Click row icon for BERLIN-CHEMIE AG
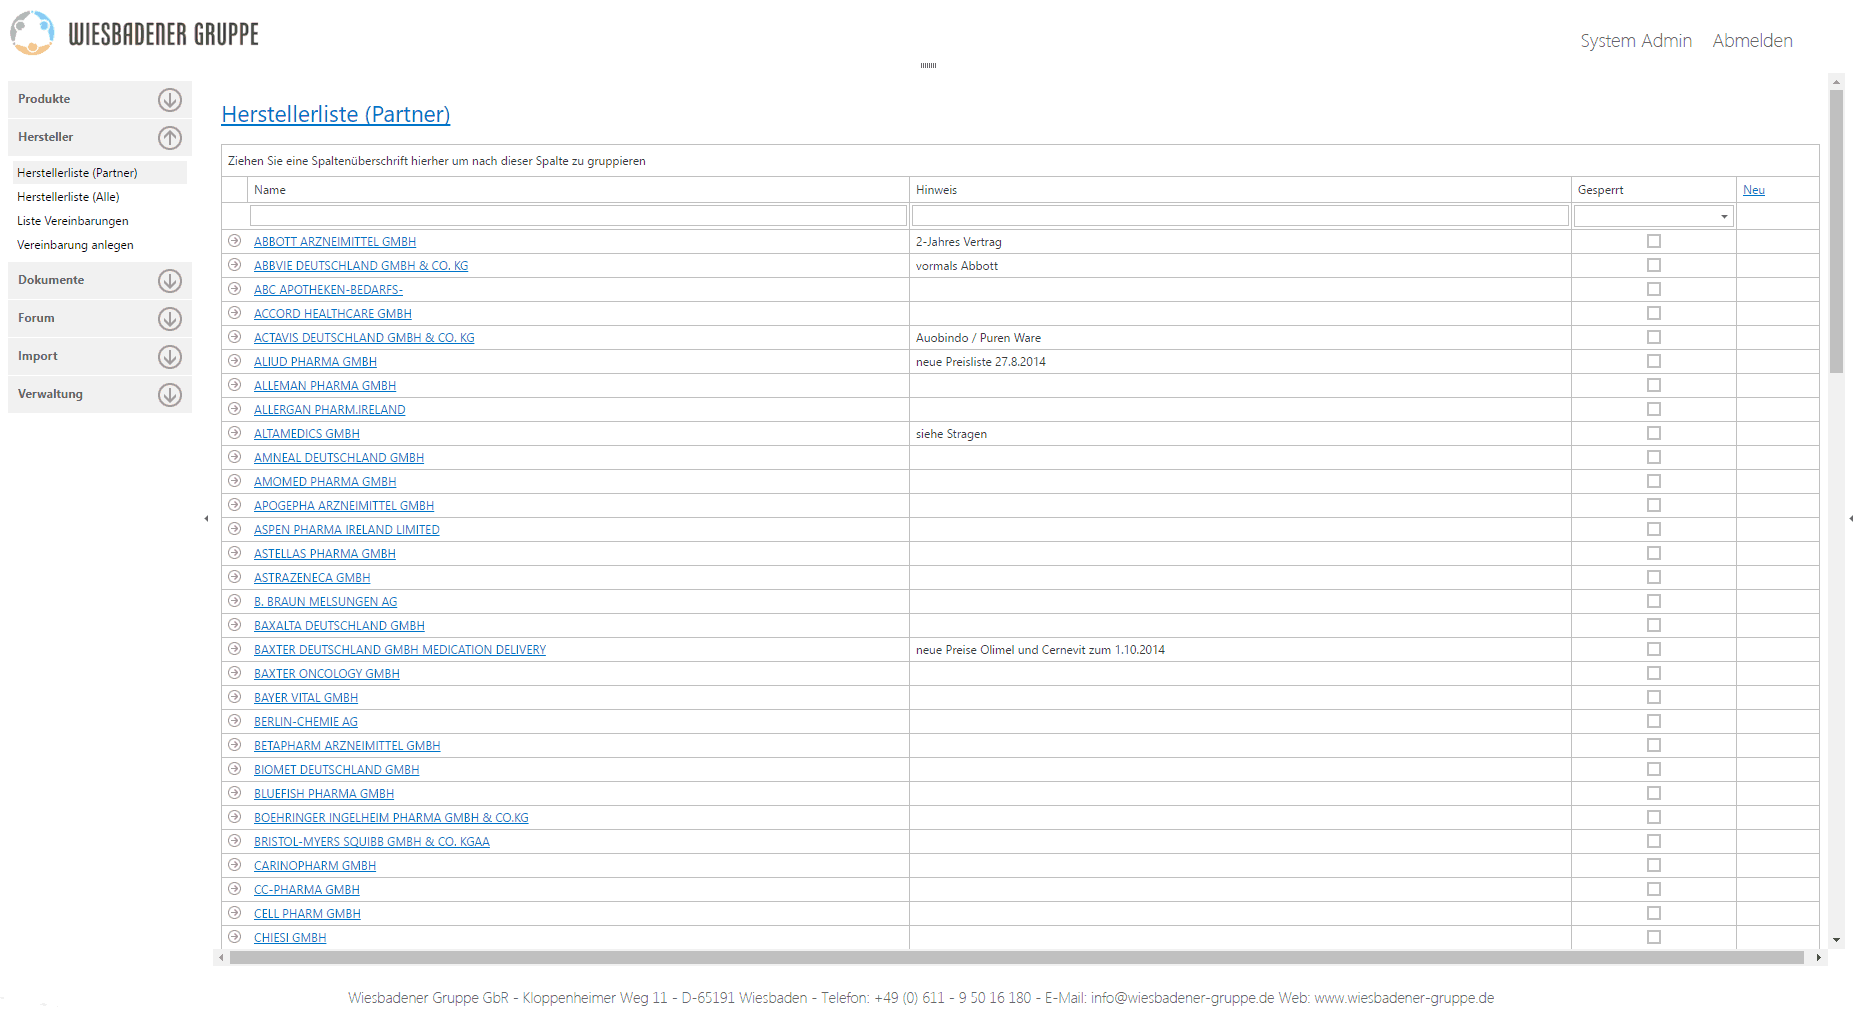This screenshot has width=1858, height=1019. coord(235,721)
